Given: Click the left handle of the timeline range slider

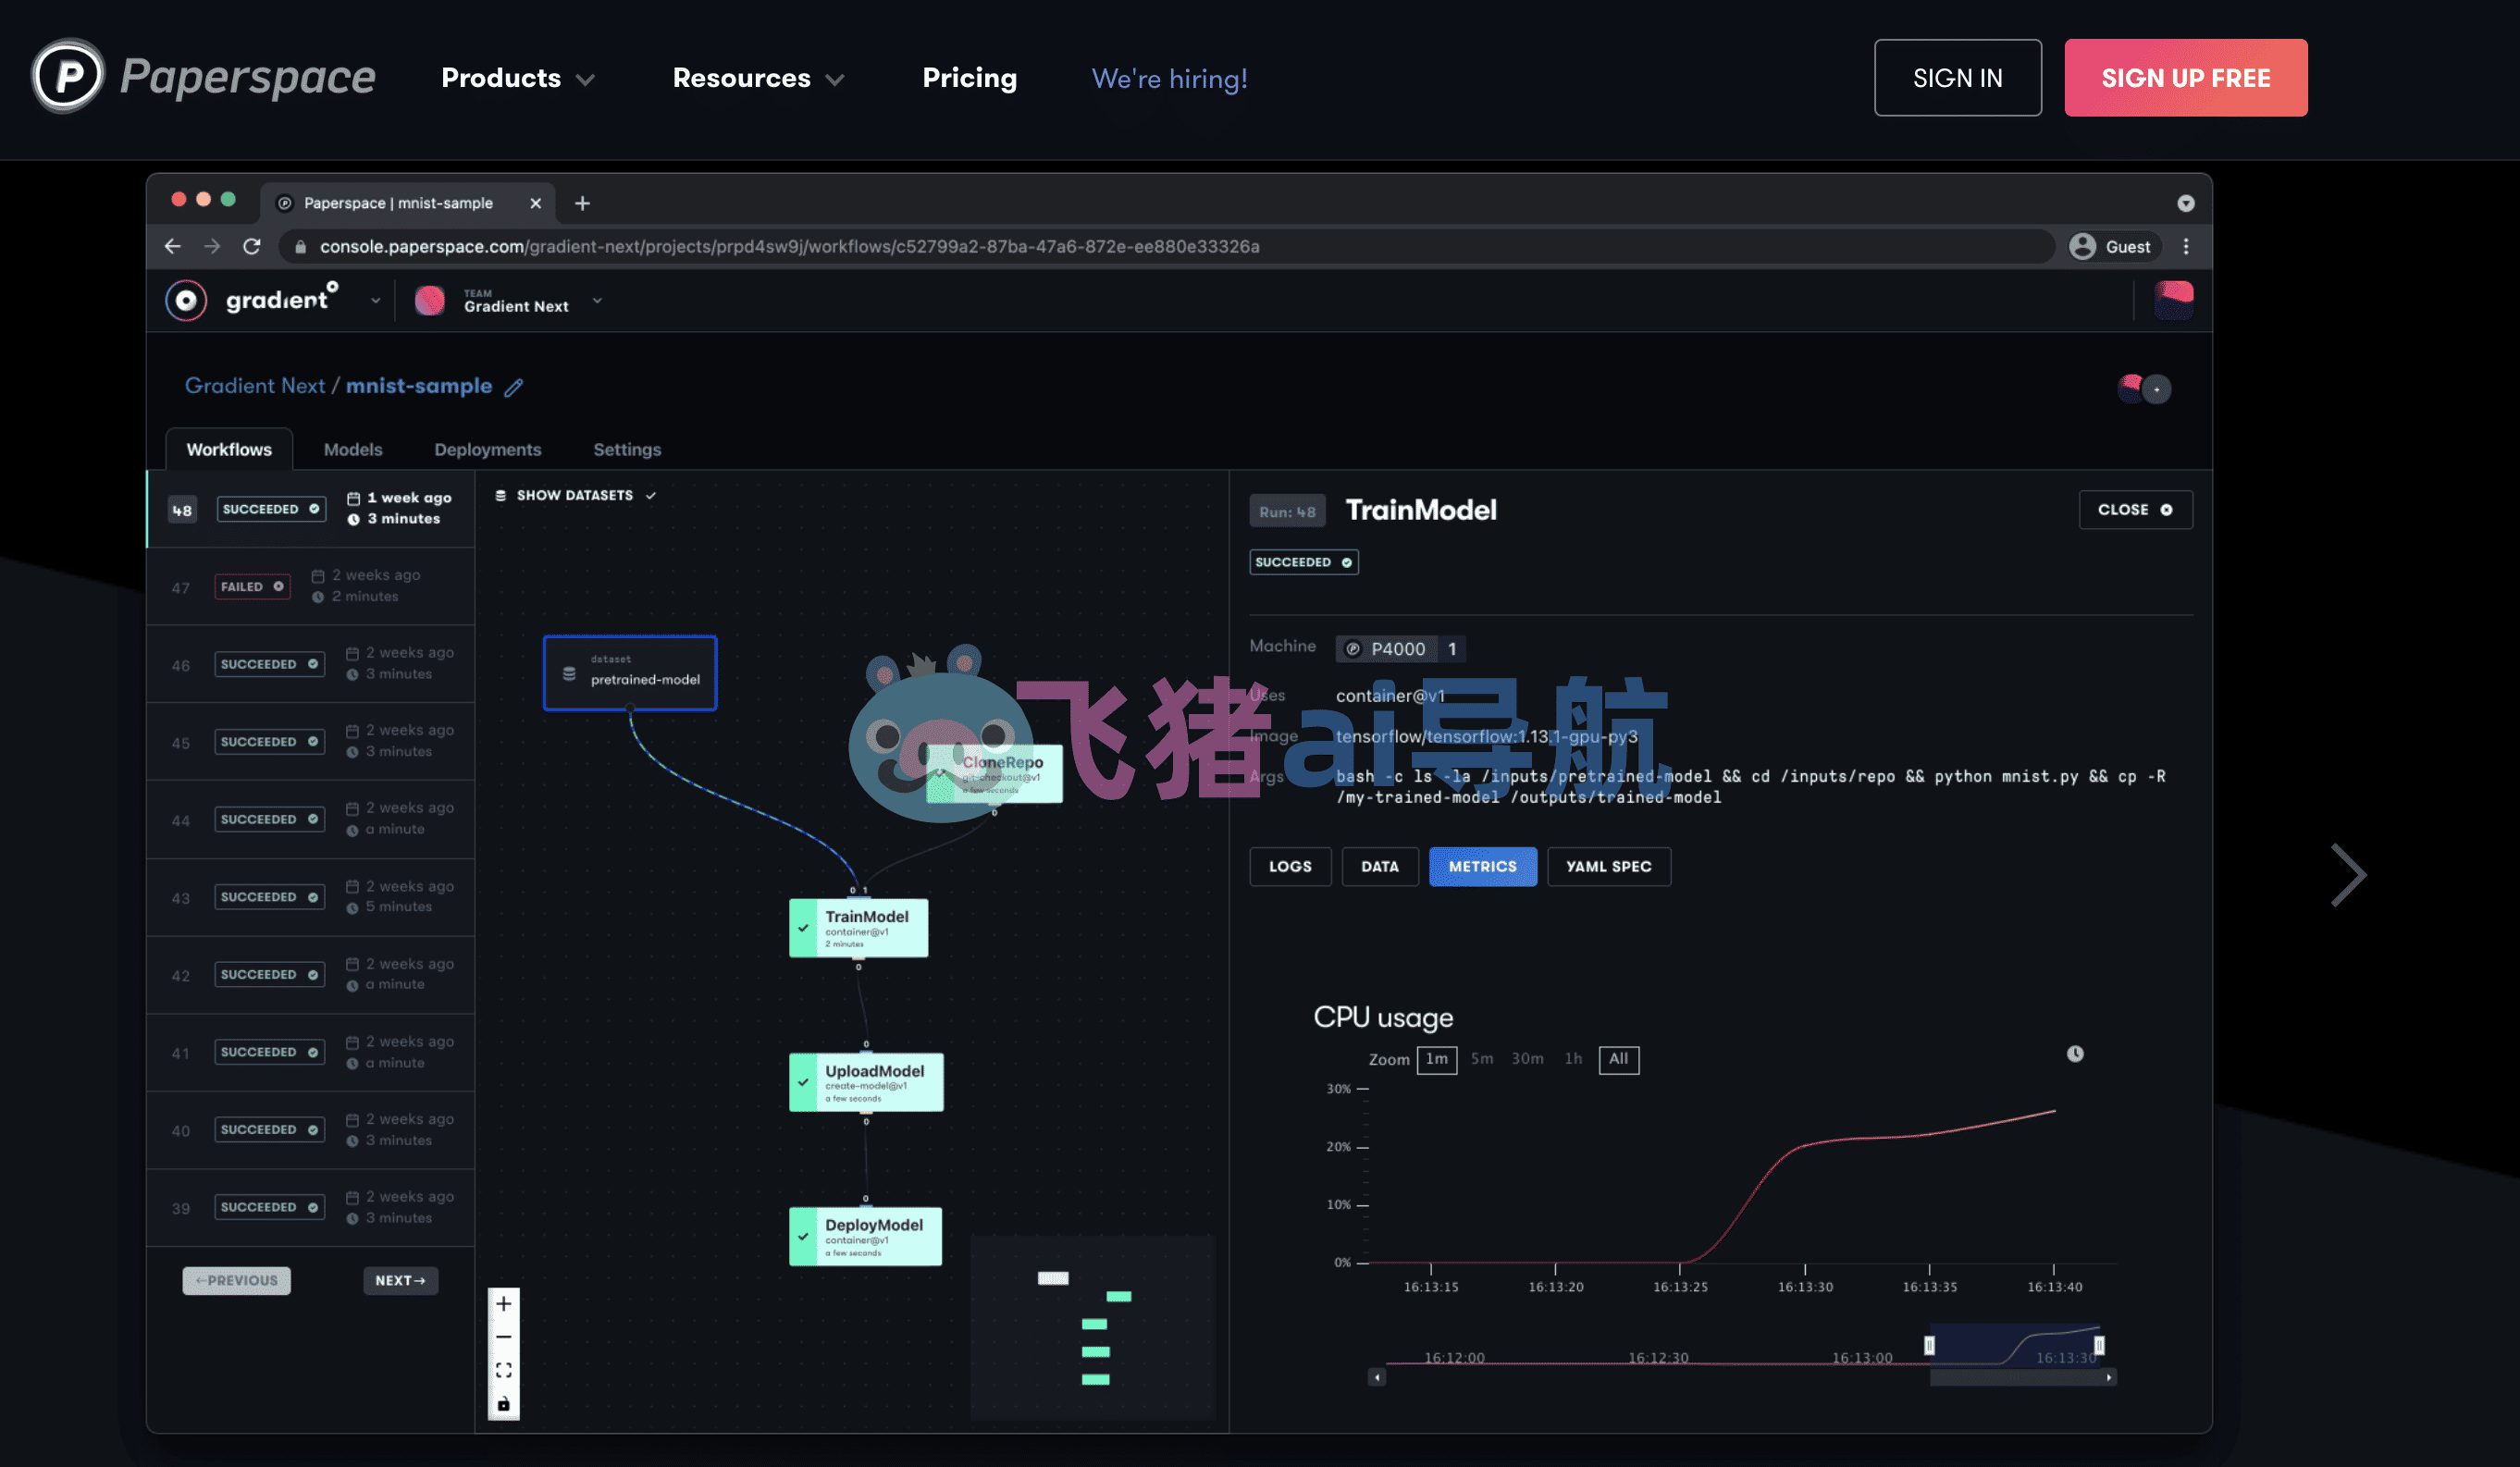Looking at the screenshot, I should pyautogui.click(x=1929, y=1346).
